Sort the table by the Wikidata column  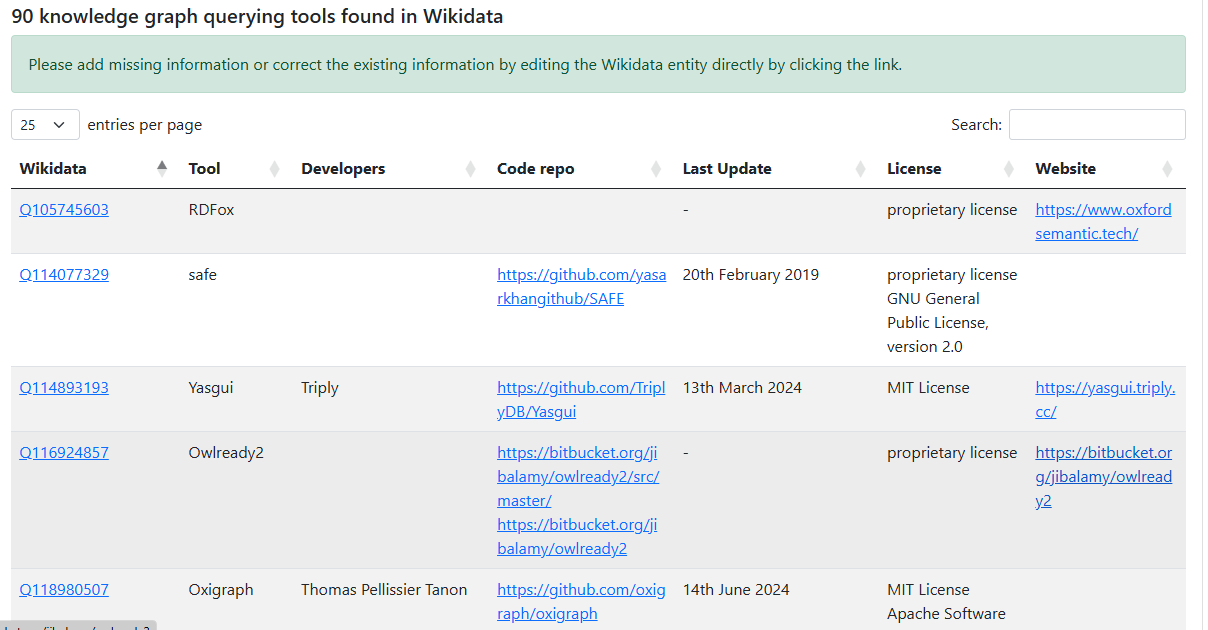(94, 169)
